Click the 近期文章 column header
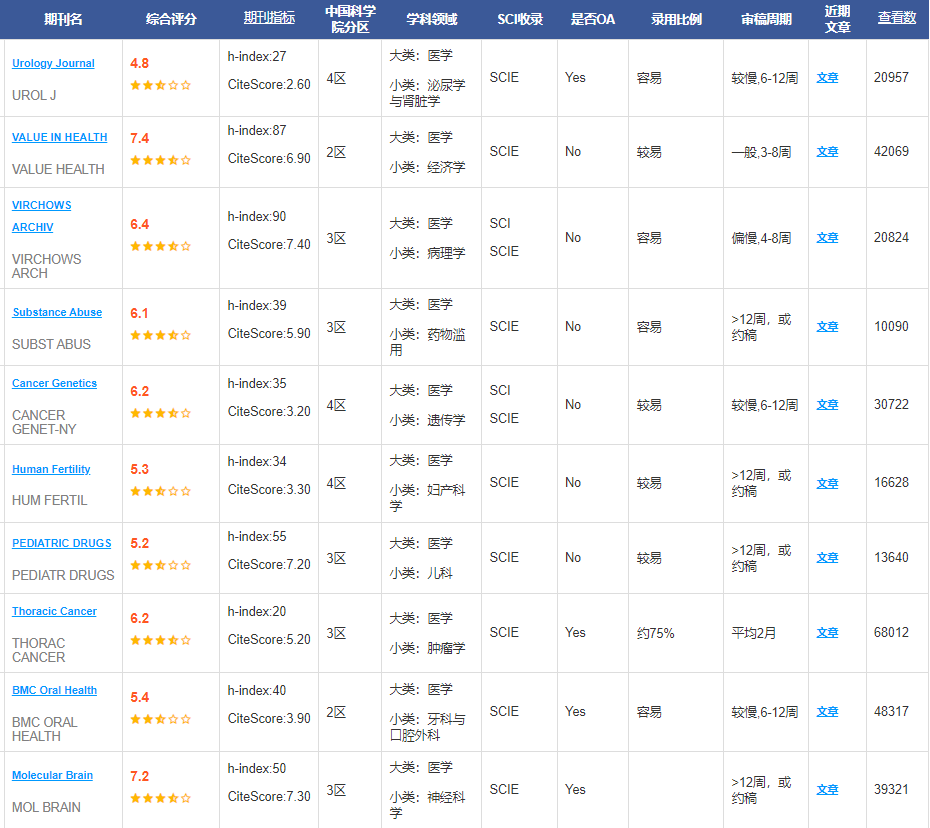This screenshot has height=828, width=930. (x=837, y=19)
